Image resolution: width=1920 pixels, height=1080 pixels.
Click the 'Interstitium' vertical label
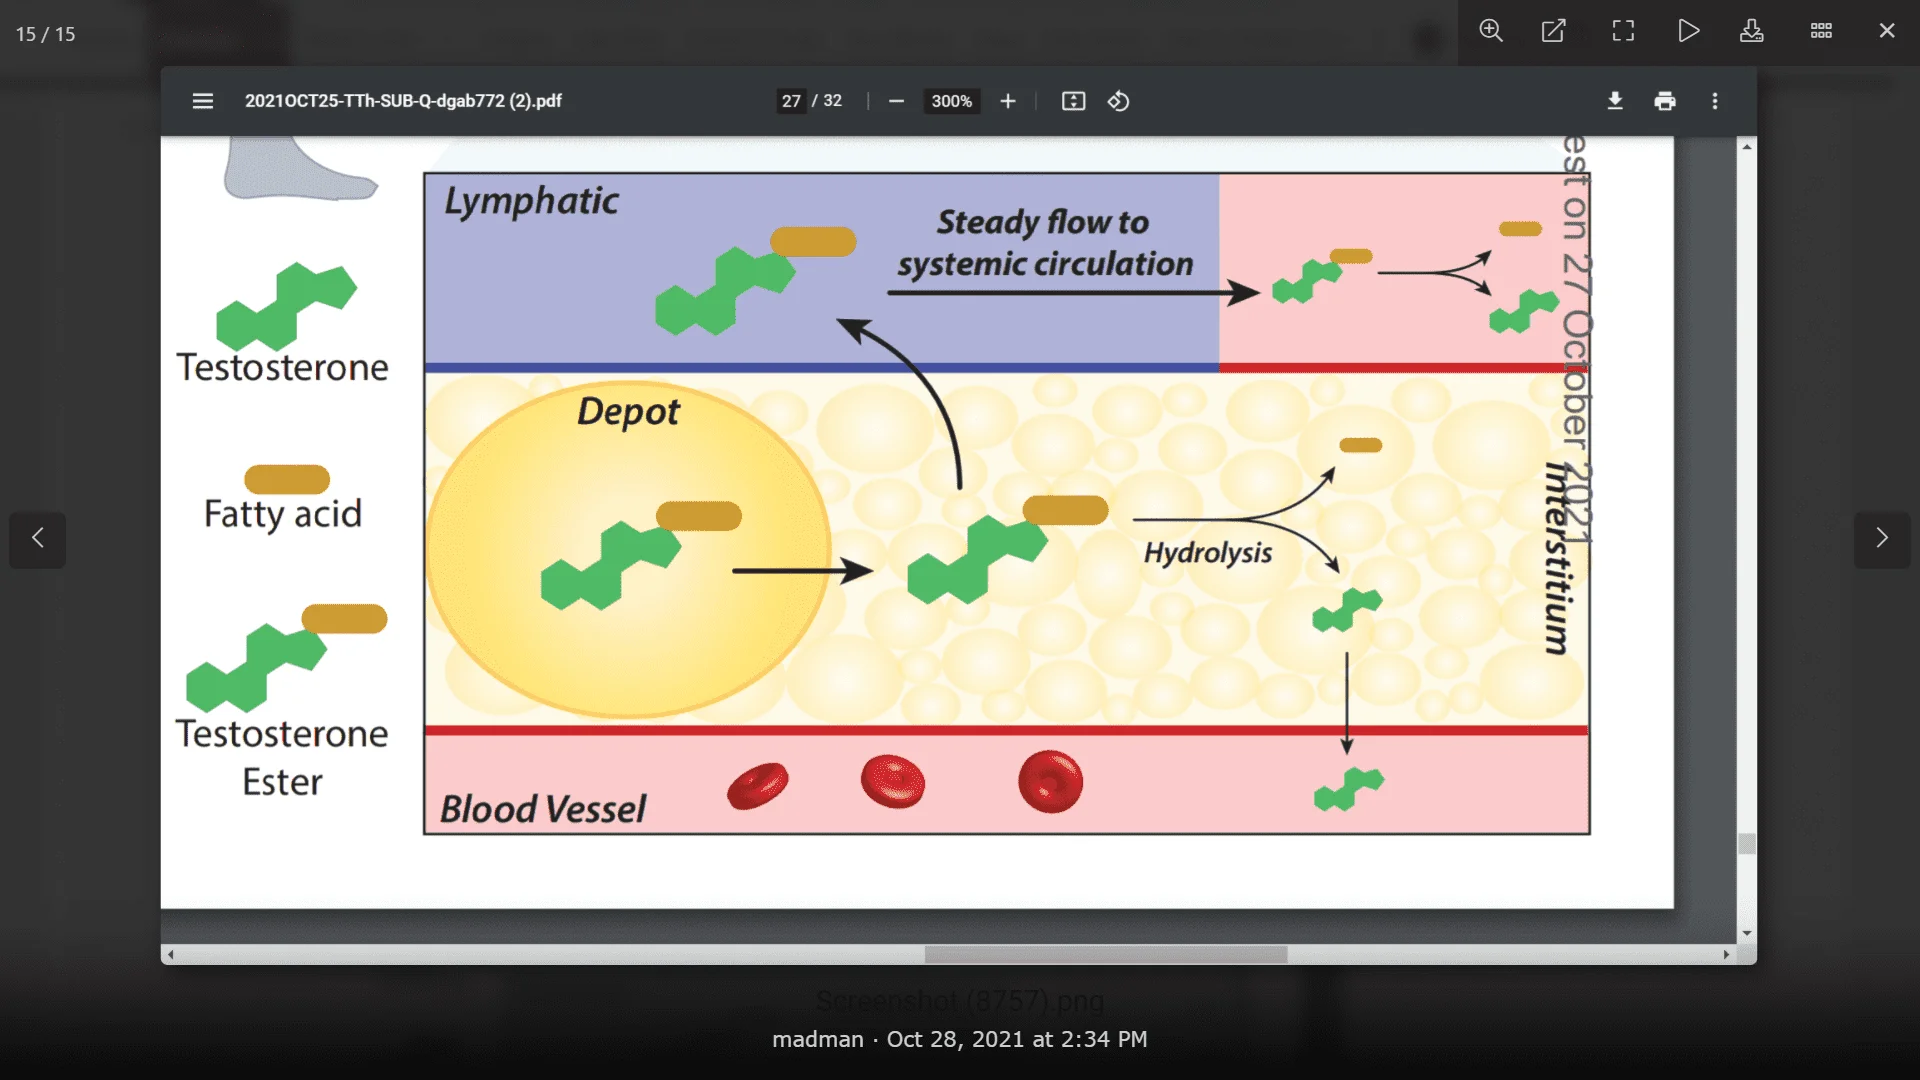1556,558
